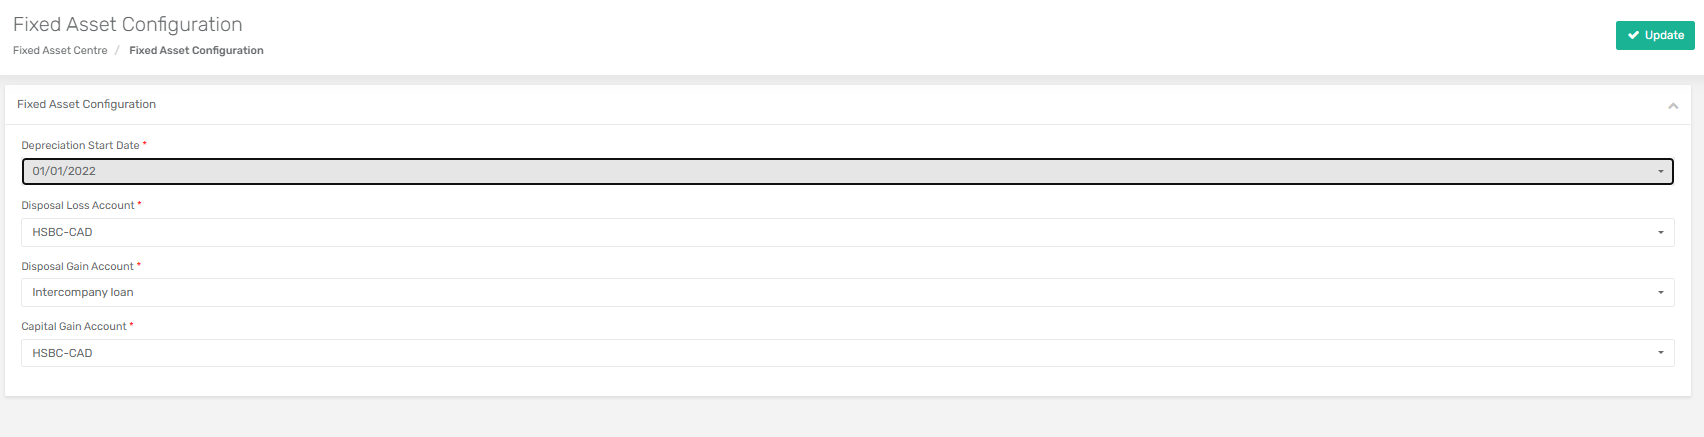This screenshot has height=437, width=1704.
Task: Click the Intercompany loan selected value
Action: pos(83,292)
